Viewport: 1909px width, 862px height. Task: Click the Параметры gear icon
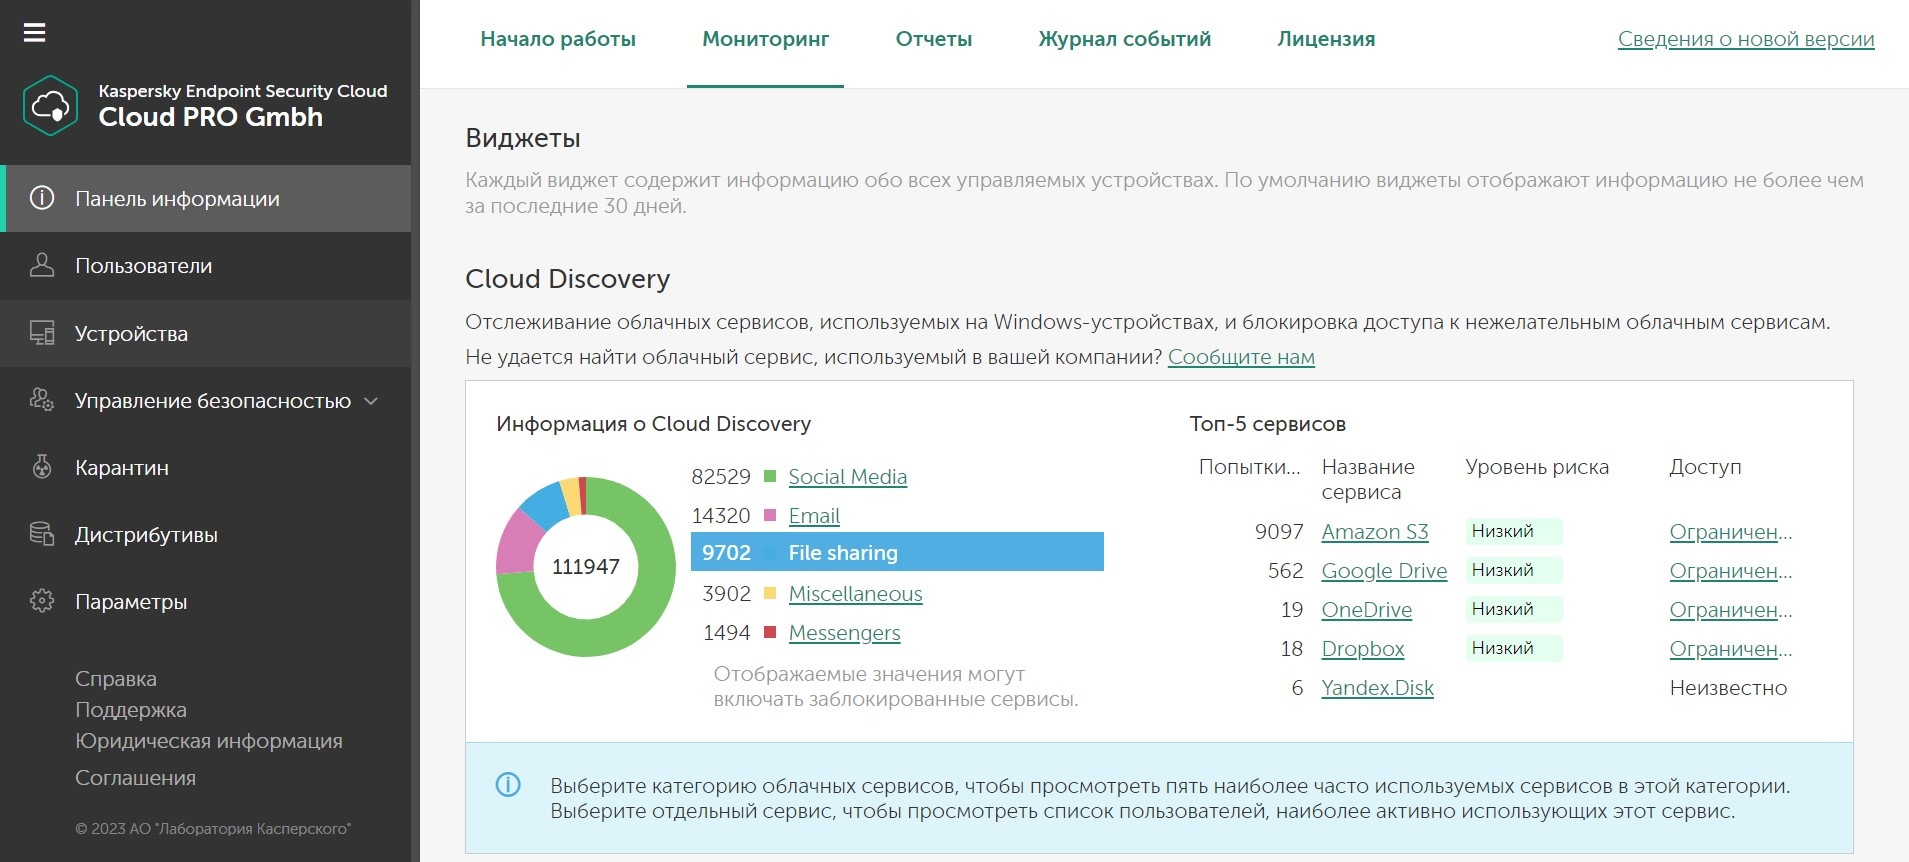click(x=42, y=601)
